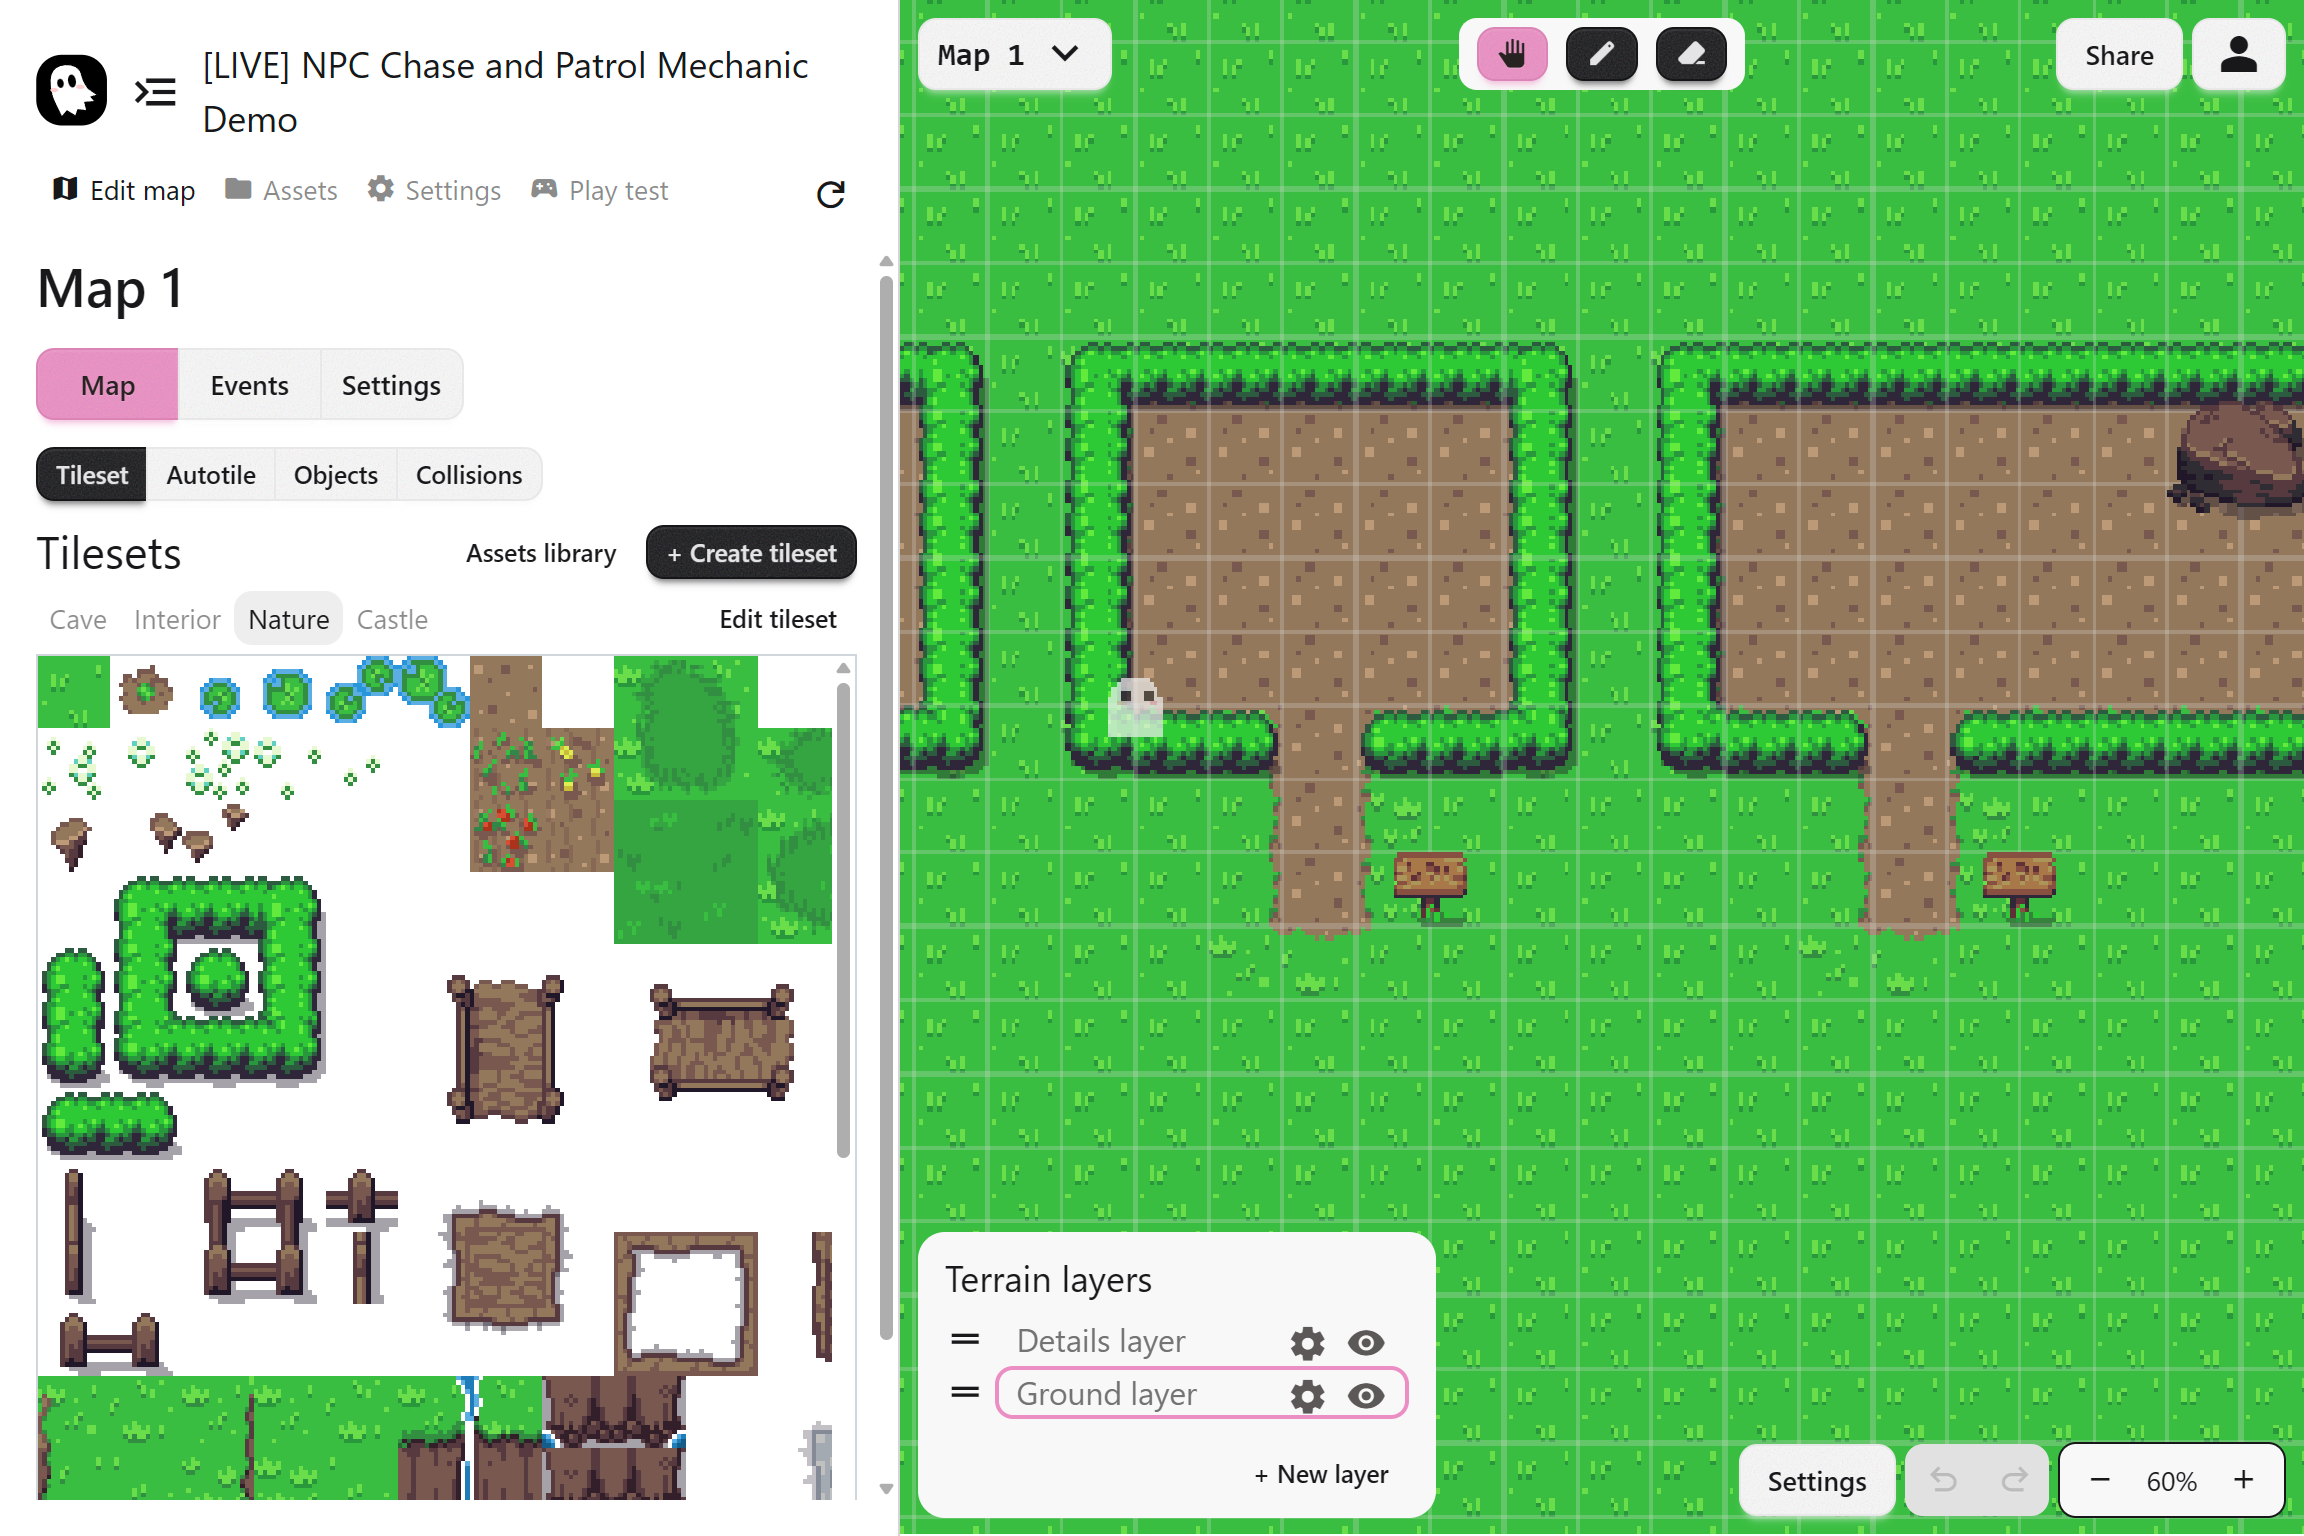Screen dimensions: 2304x1536
Task: Open Ground layer gear settings
Action: coord(1307,1395)
